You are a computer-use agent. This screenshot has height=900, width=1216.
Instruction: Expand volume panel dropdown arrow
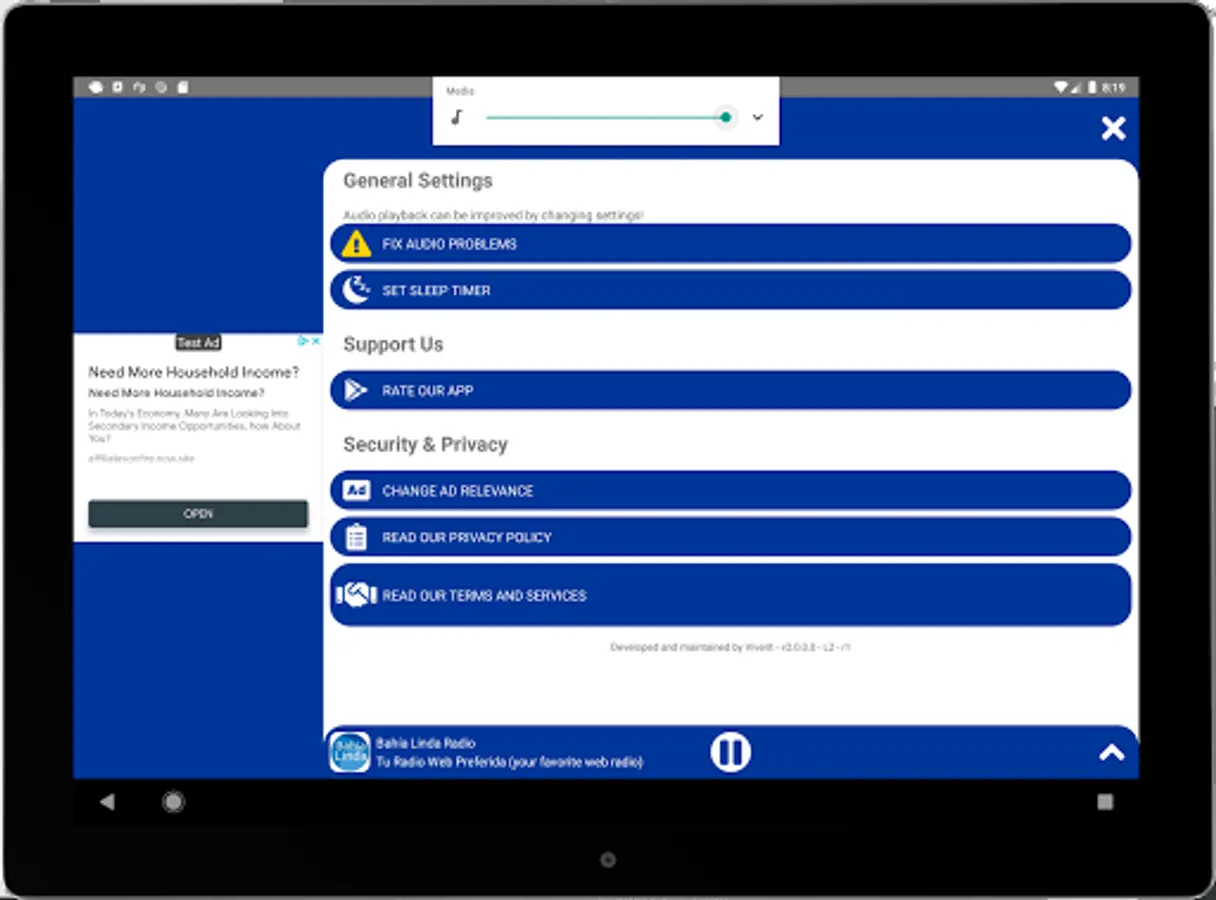click(758, 117)
